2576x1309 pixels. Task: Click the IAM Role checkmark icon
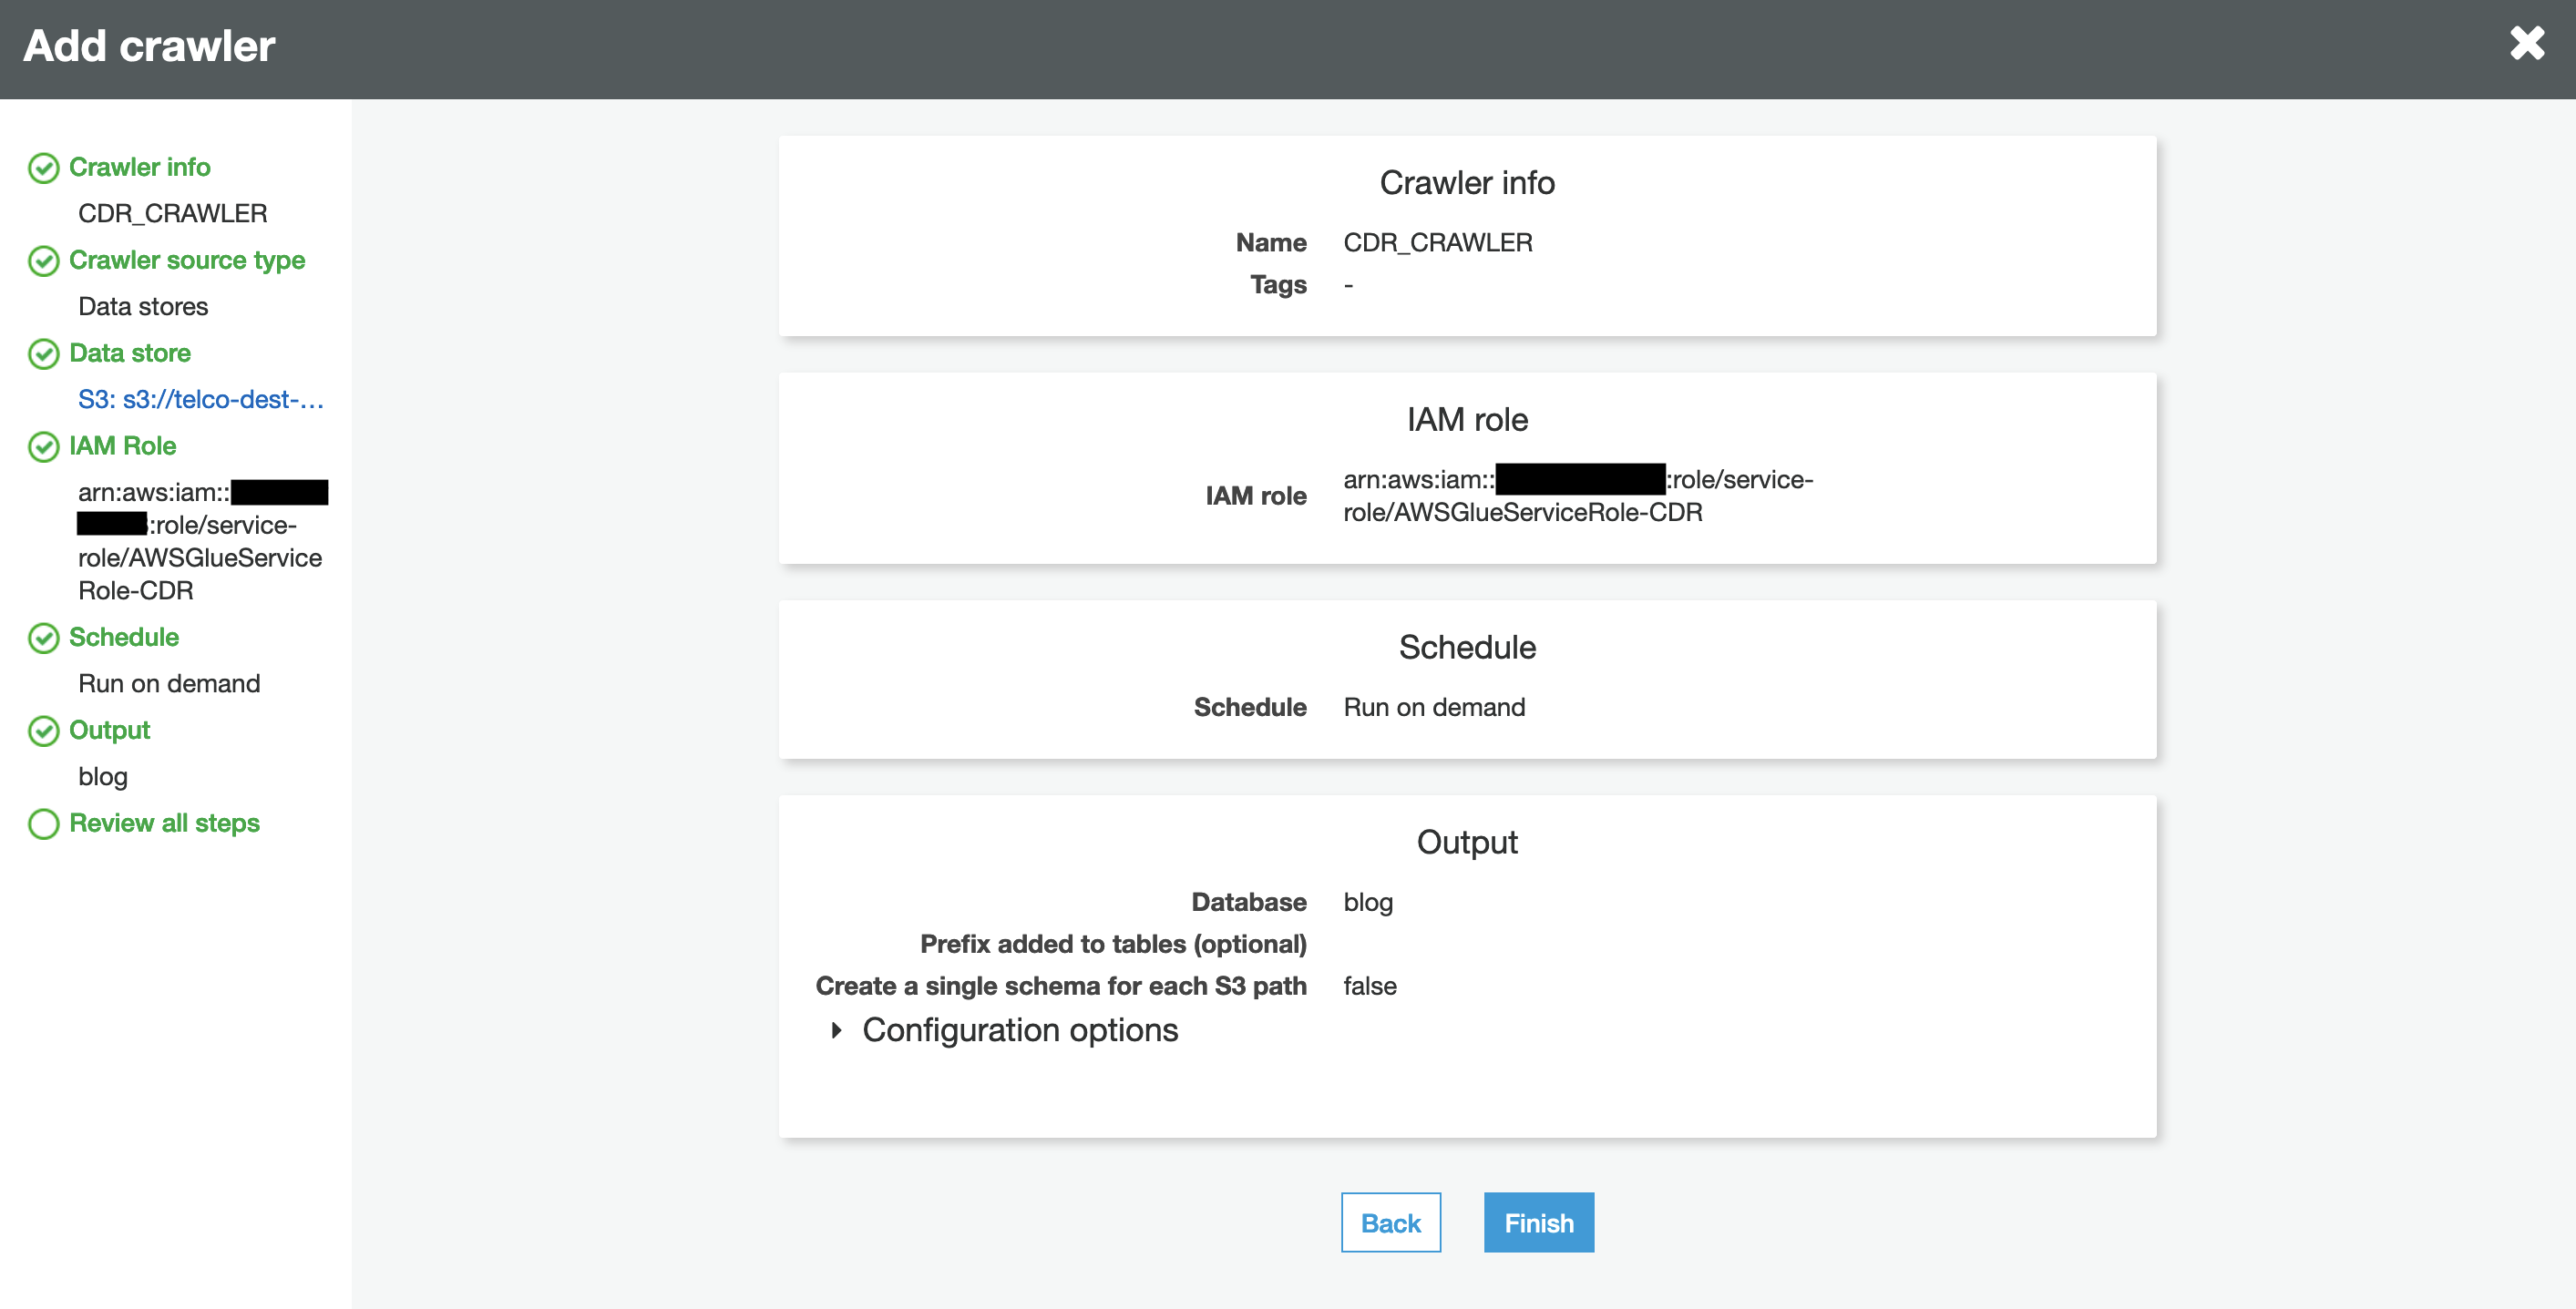(x=44, y=447)
